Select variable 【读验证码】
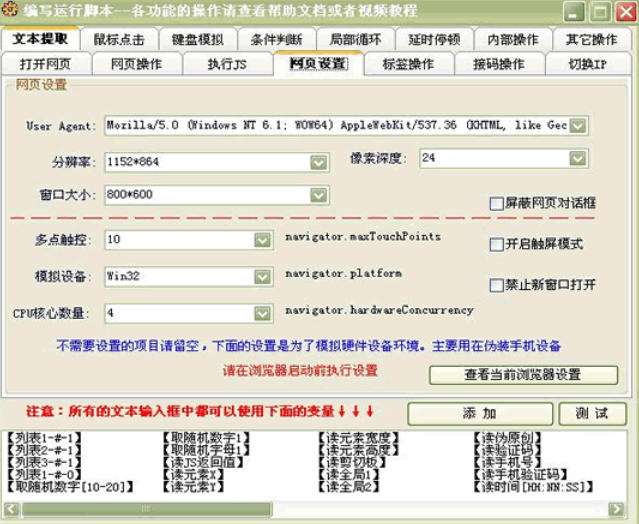Screen dimensions: 639x524 point(508,450)
